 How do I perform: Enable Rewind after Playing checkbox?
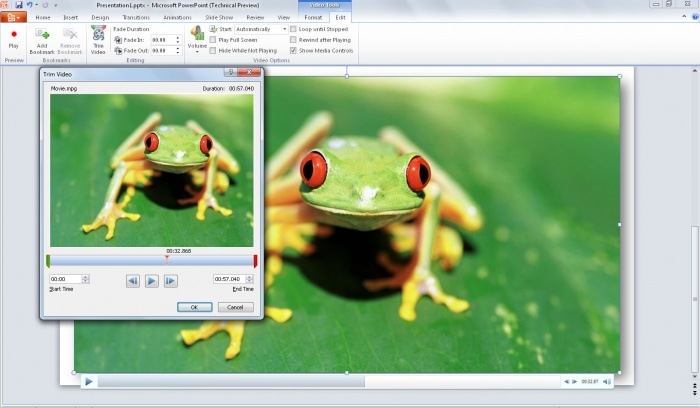pyautogui.click(x=293, y=40)
